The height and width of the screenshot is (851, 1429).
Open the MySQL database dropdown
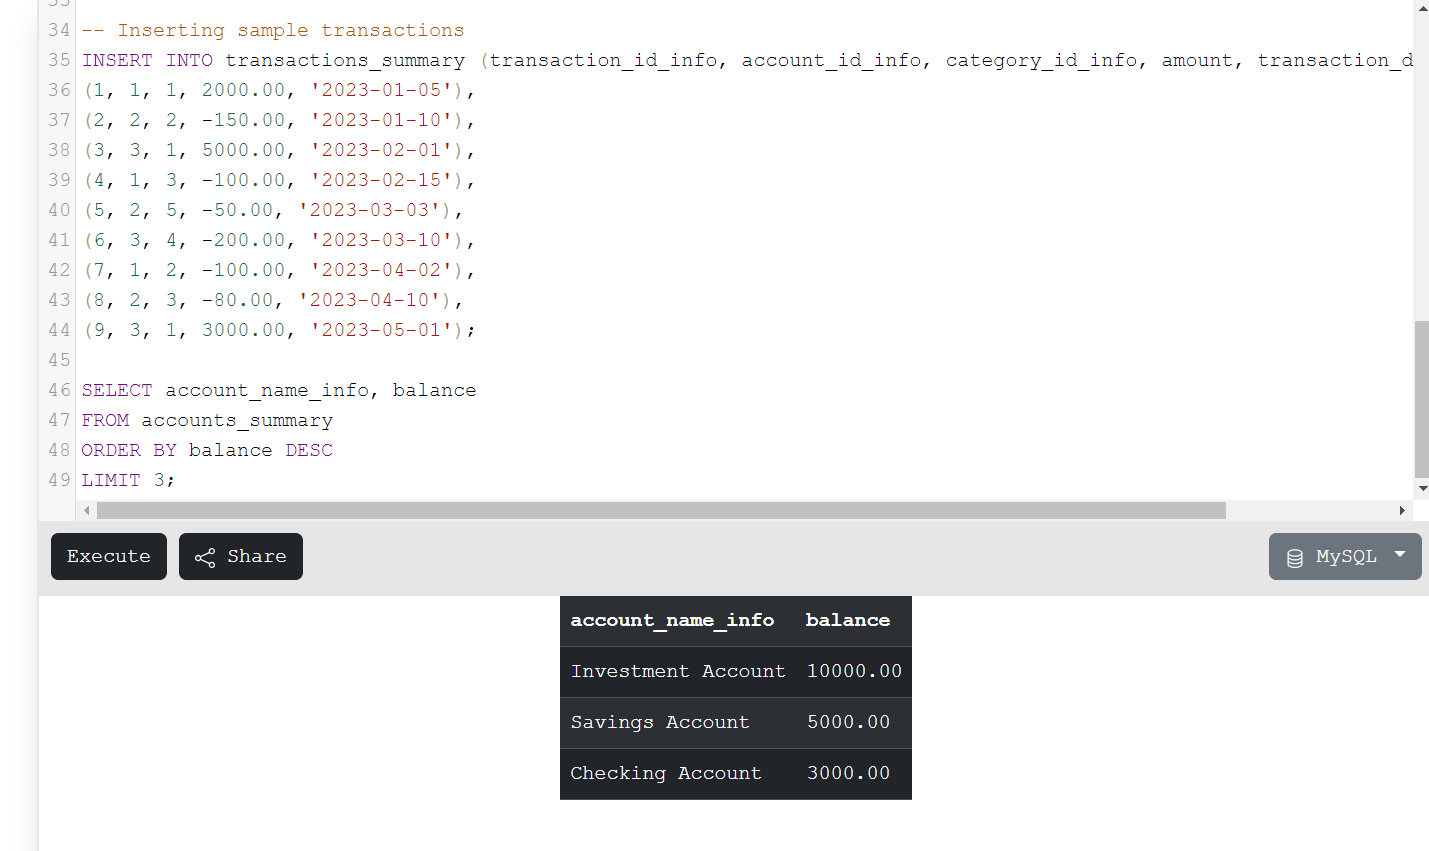pos(1345,556)
